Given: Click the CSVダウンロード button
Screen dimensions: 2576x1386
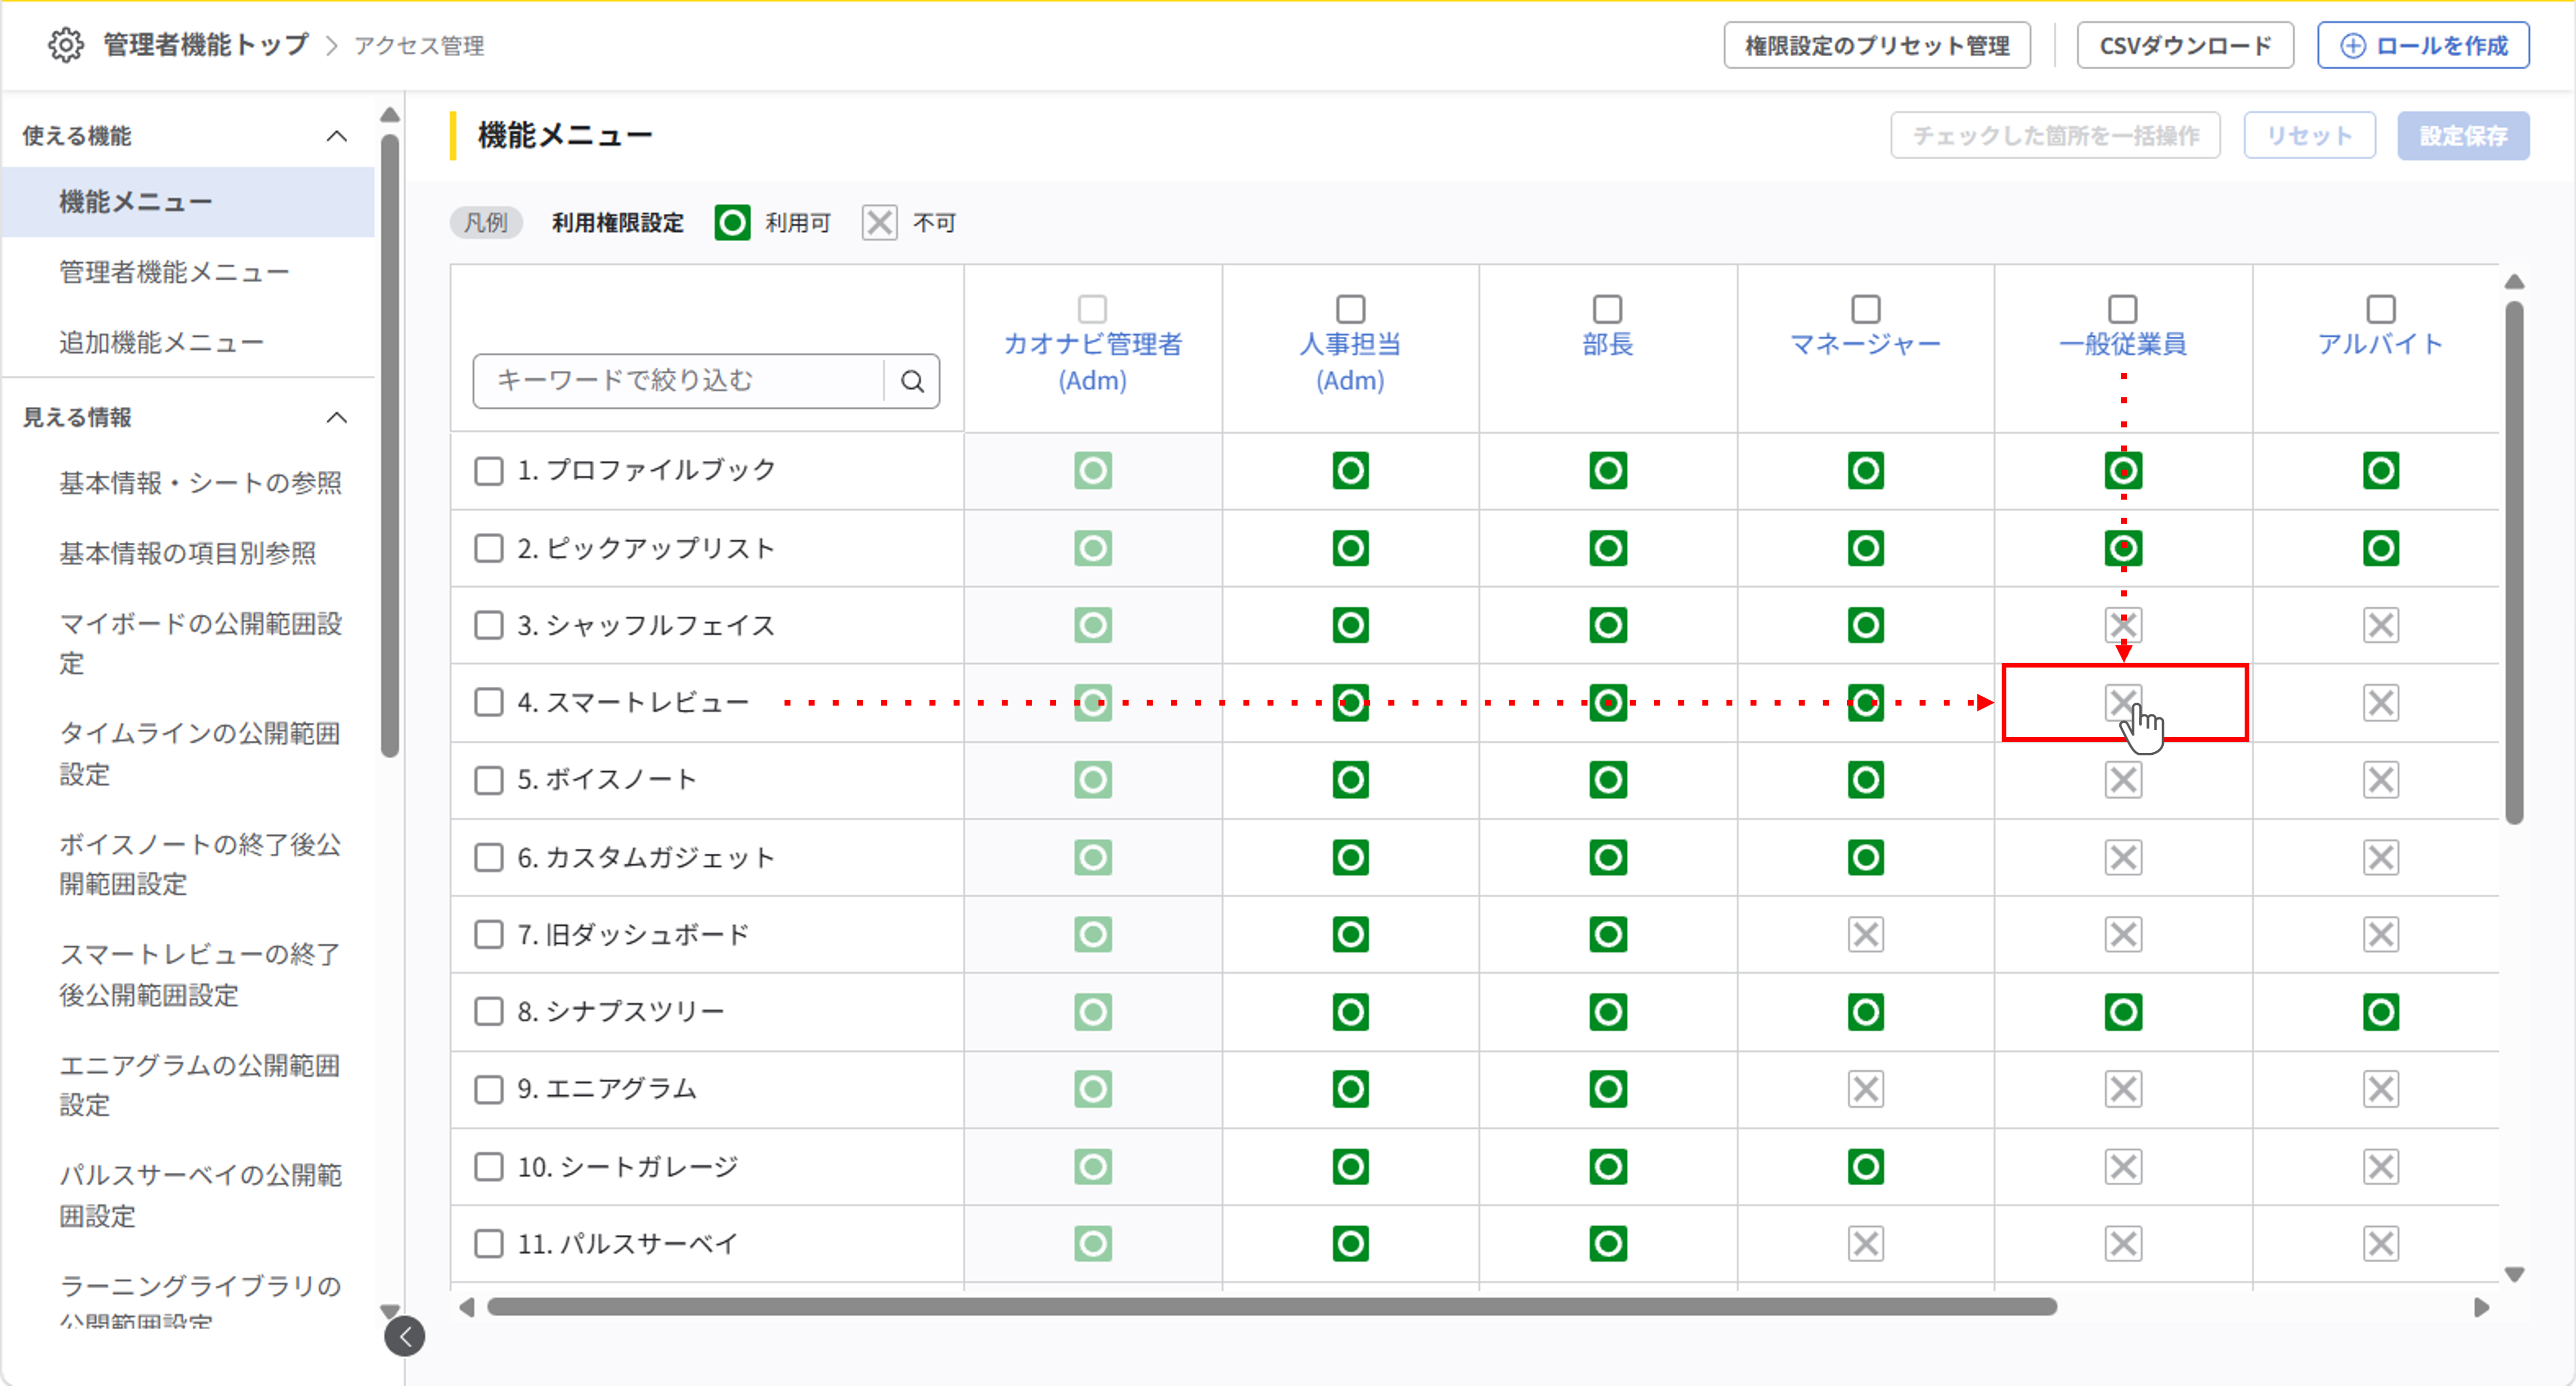Looking at the screenshot, I should 2184,46.
